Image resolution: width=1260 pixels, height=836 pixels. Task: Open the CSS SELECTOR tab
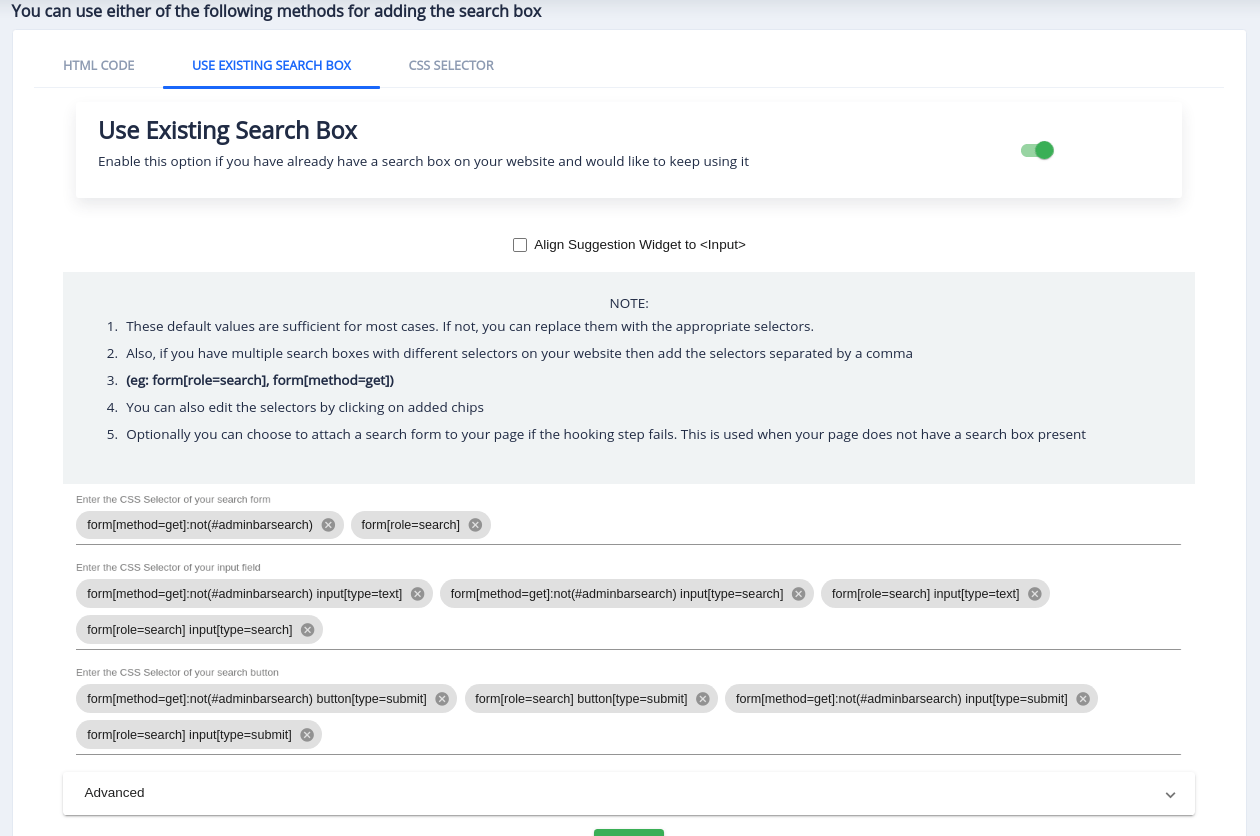point(450,65)
